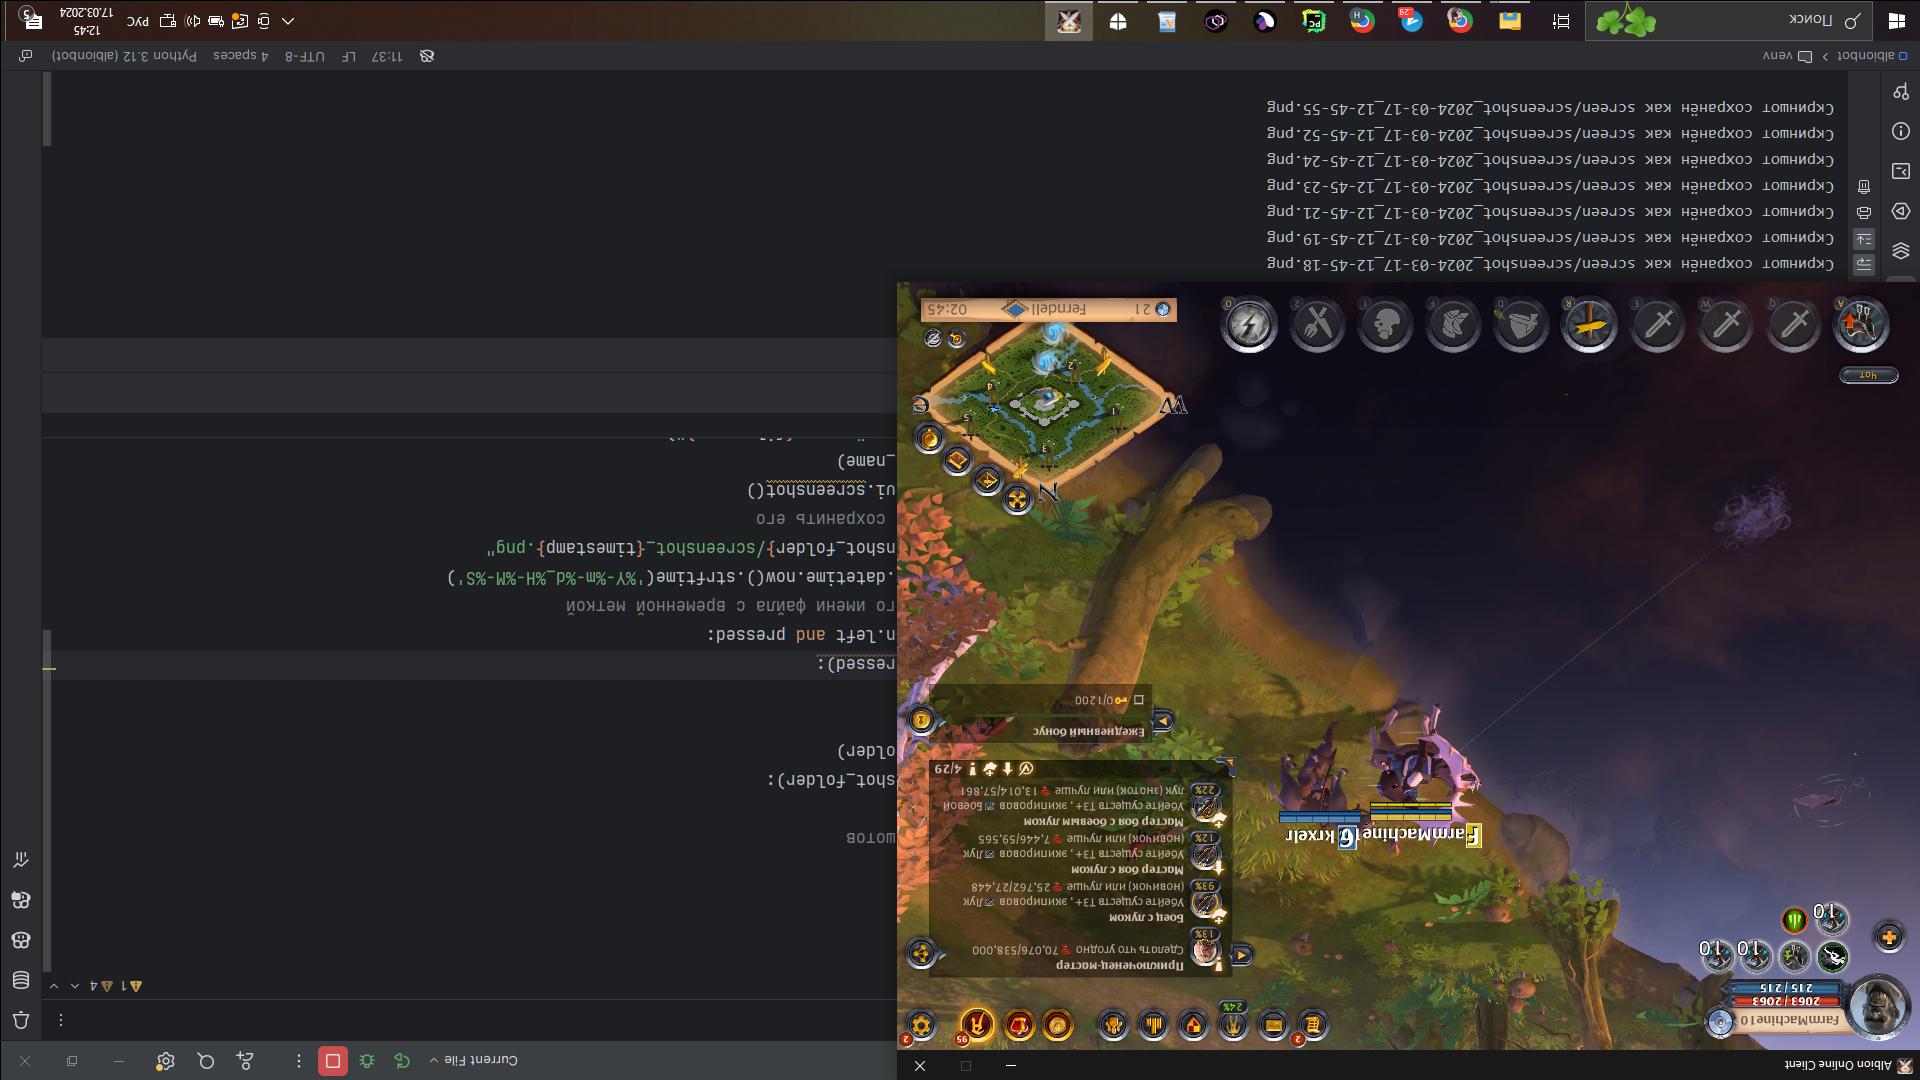Click the gold plus button near the portrait
This screenshot has width=1920, height=1080.
click(x=1889, y=937)
